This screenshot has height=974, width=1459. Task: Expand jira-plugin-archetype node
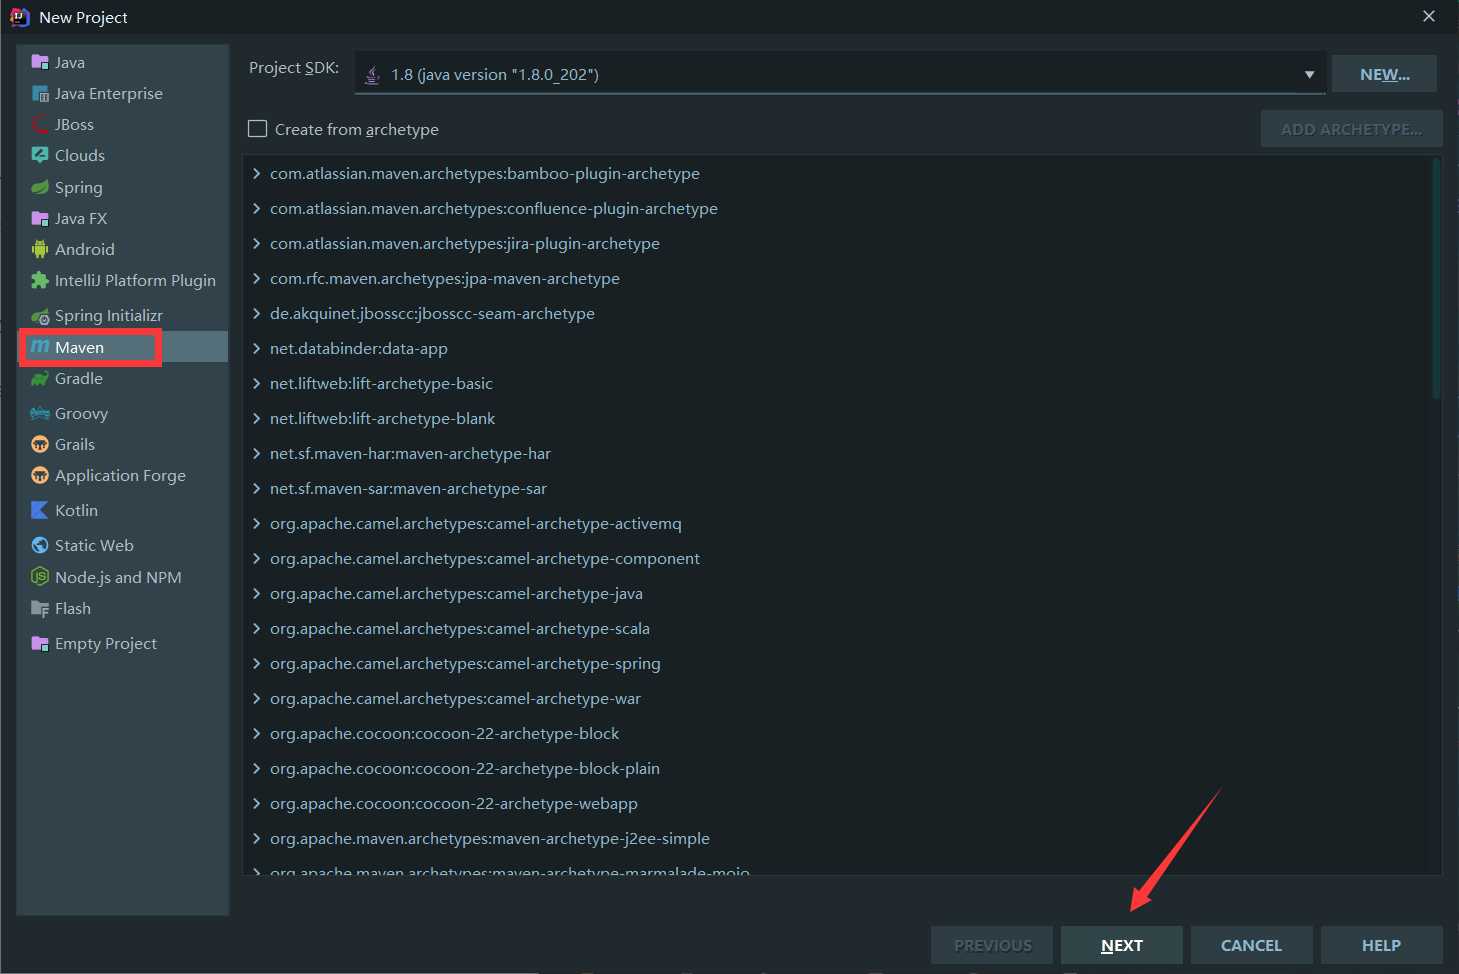257,244
